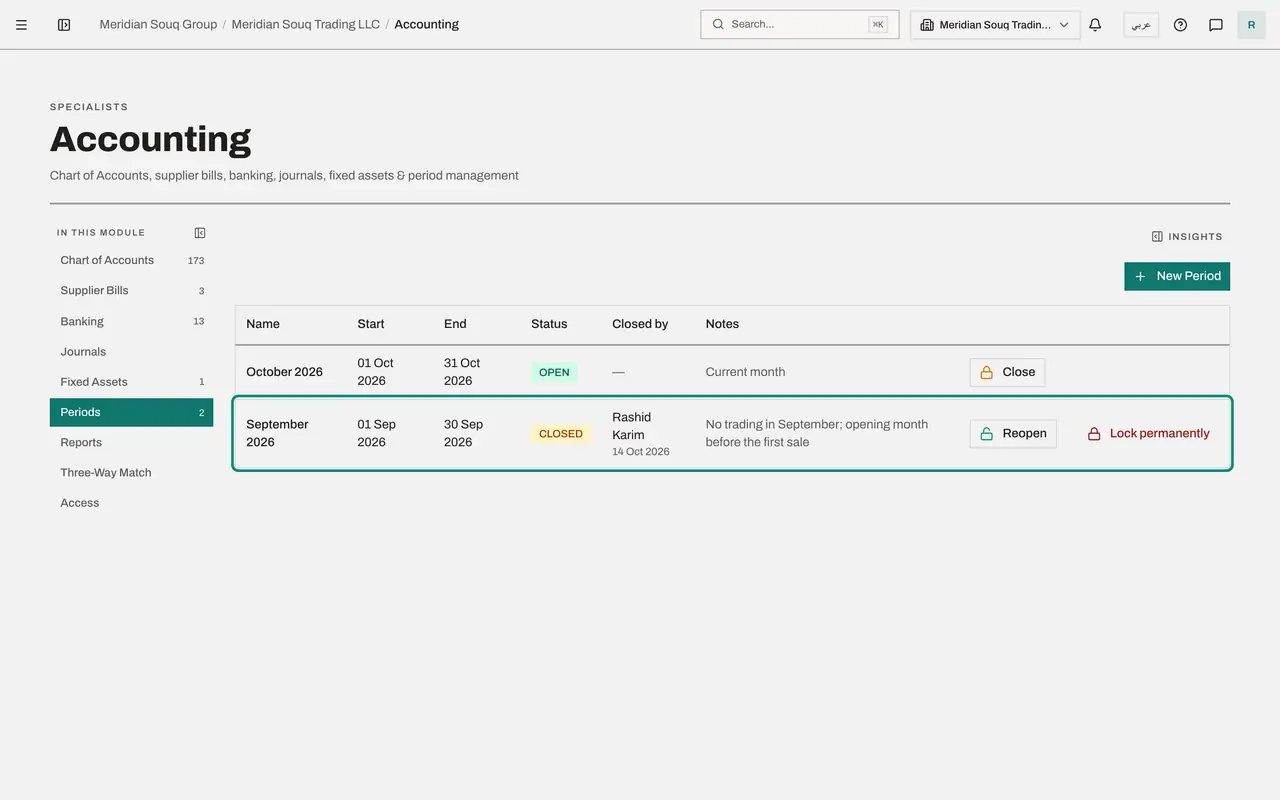Click the No trading in September note

click(x=817, y=433)
